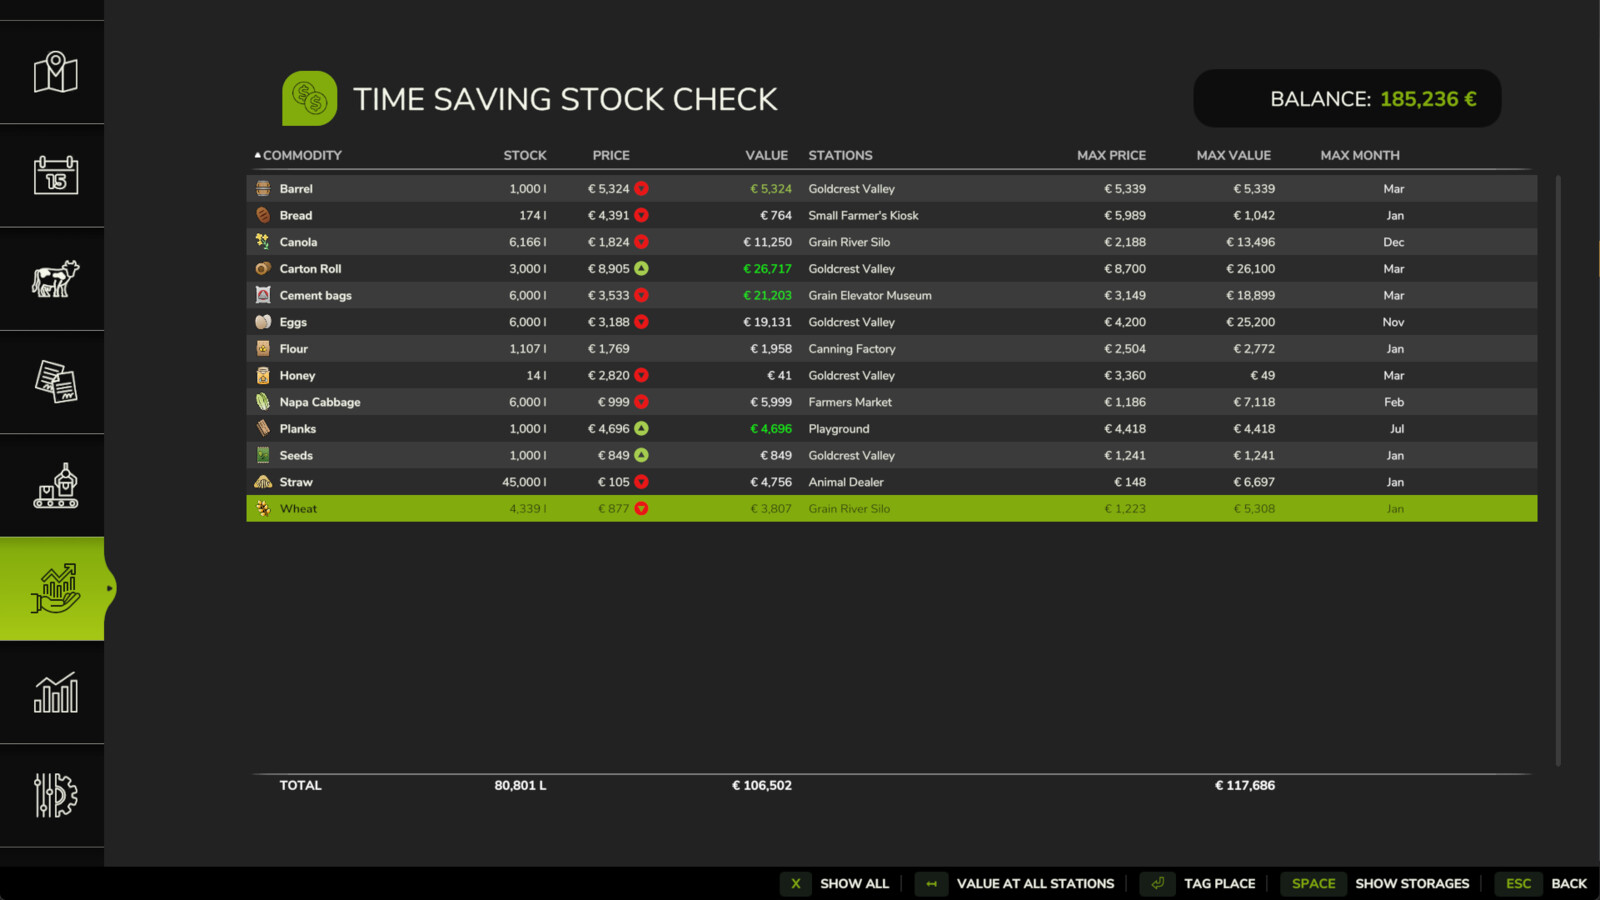Toggle sort order on the COMMODITY column header

(300, 155)
